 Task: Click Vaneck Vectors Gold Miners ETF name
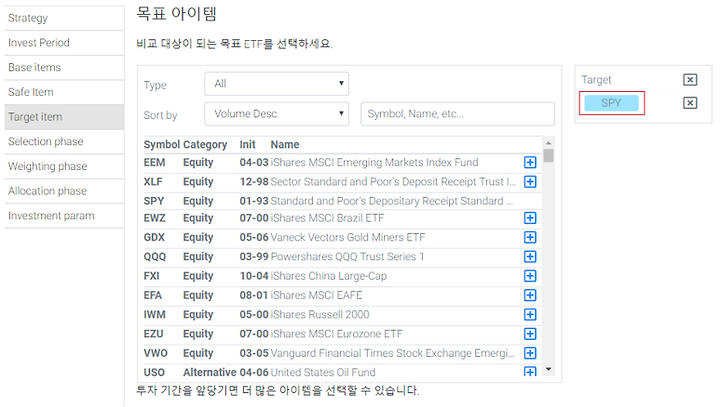tap(348, 237)
